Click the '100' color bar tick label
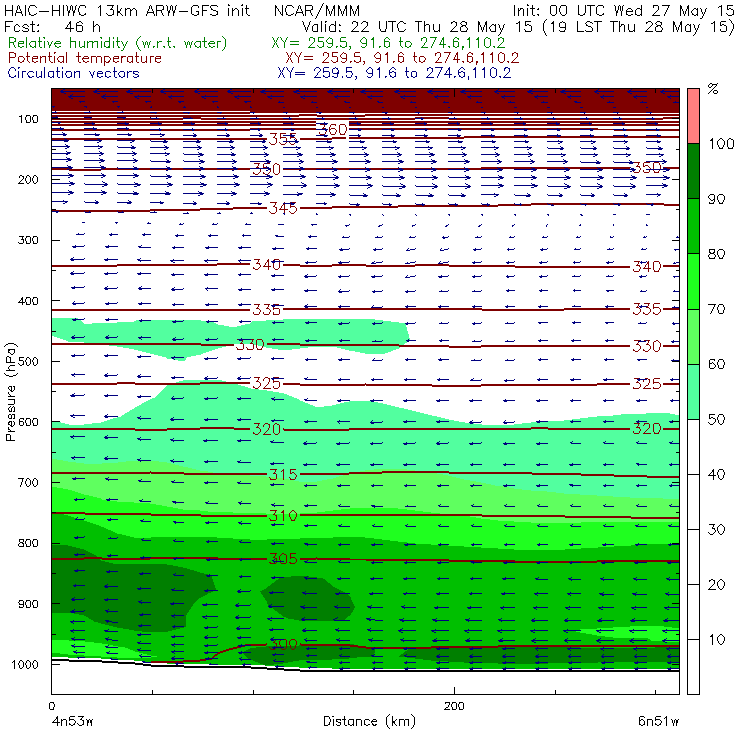This screenshot has width=740, height=740. point(721,144)
